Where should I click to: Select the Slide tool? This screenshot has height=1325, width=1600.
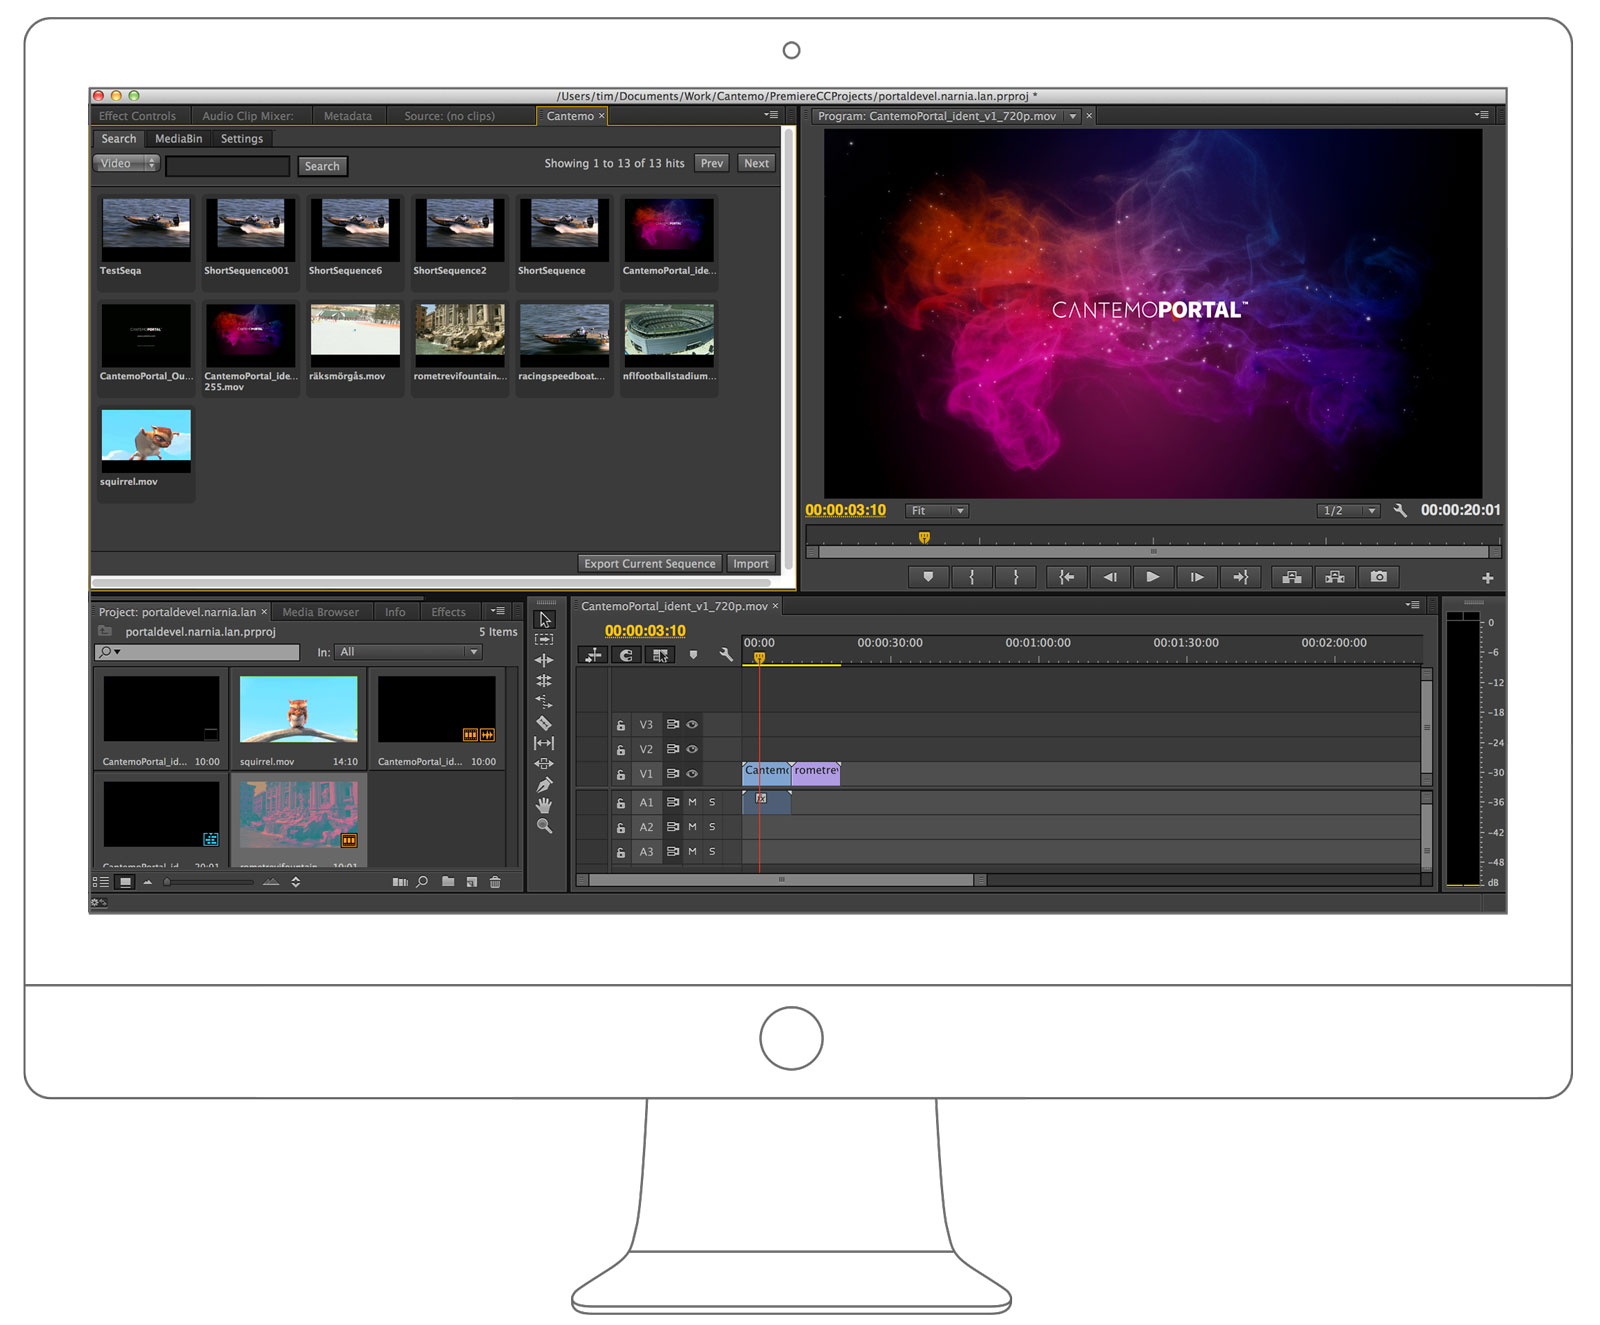pyautogui.click(x=544, y=764)
